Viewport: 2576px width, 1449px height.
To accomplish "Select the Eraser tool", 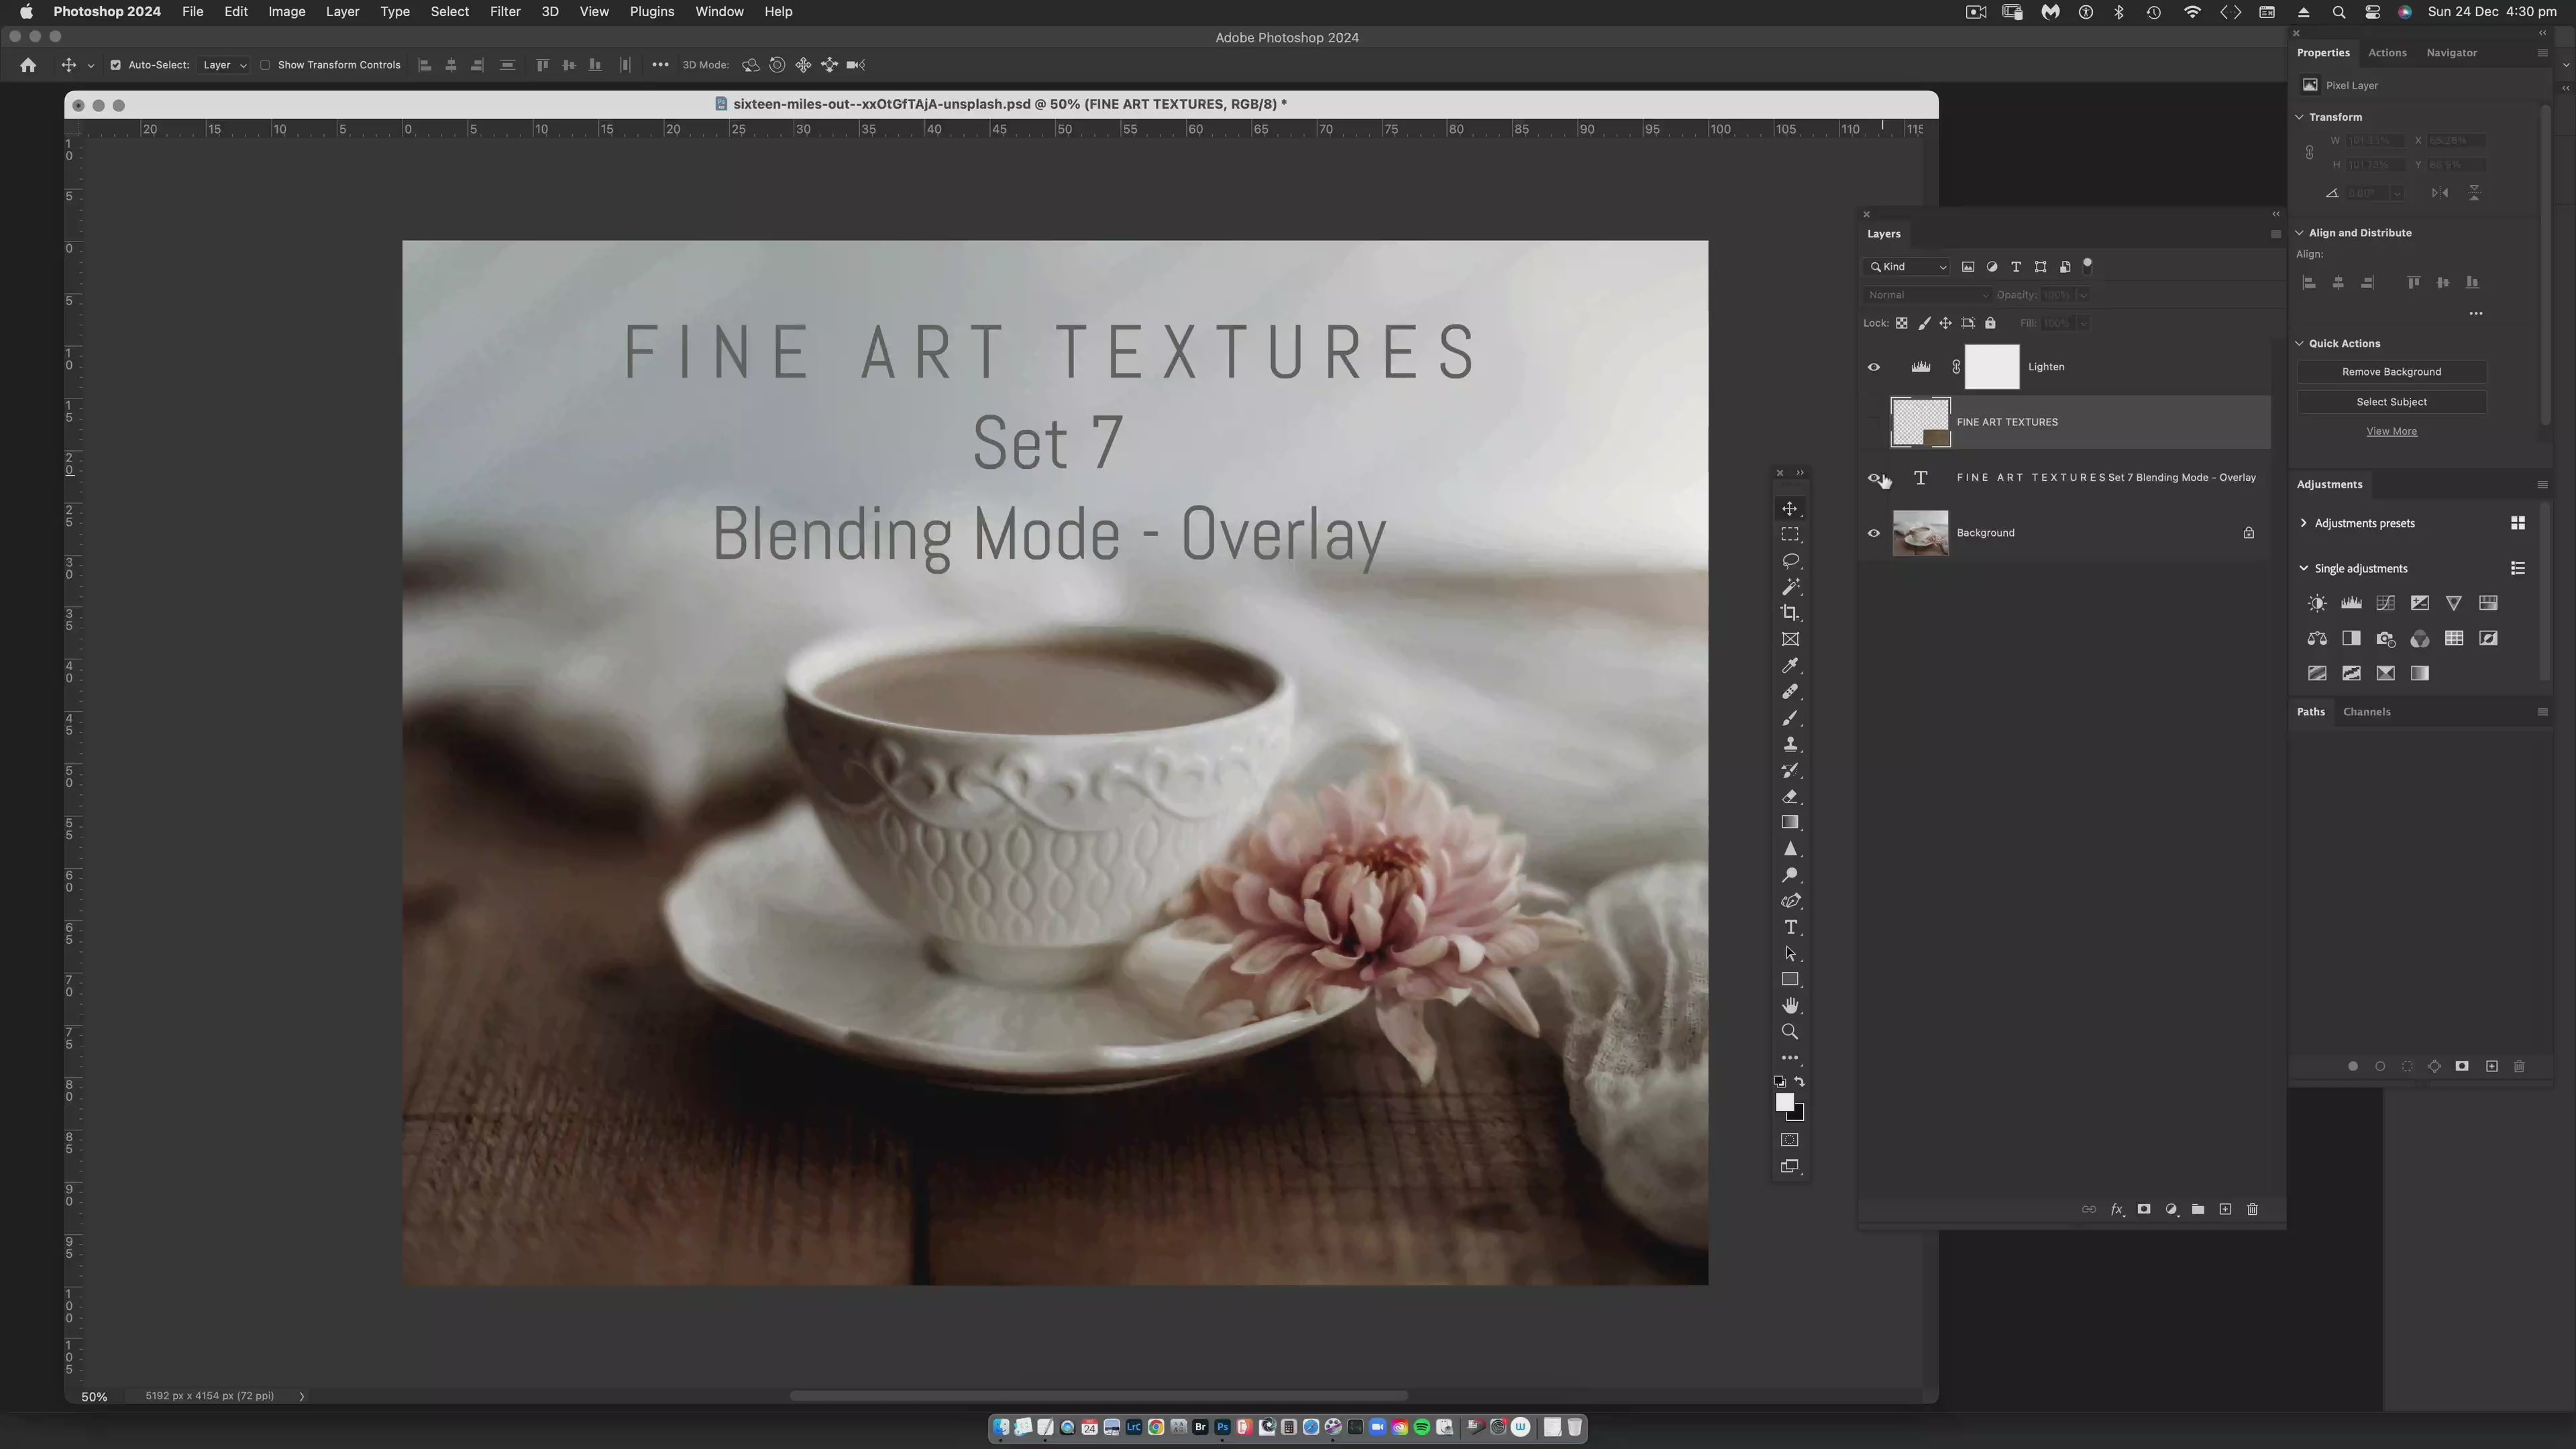I will point(1789,797).
